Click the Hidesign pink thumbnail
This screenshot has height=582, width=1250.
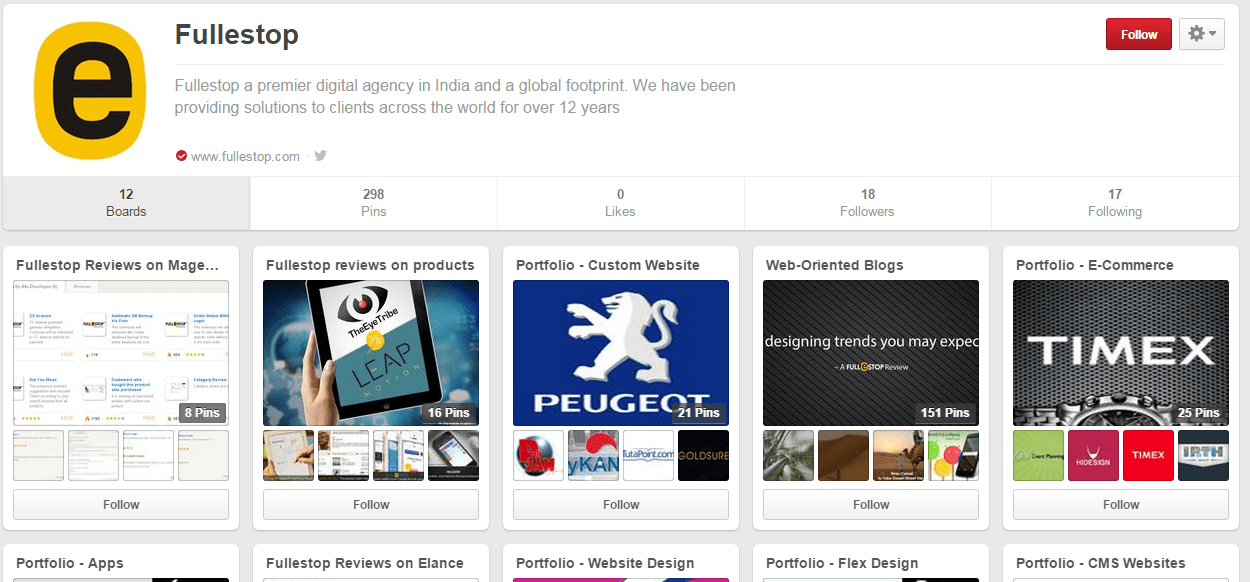click(x=1093, y=455)
